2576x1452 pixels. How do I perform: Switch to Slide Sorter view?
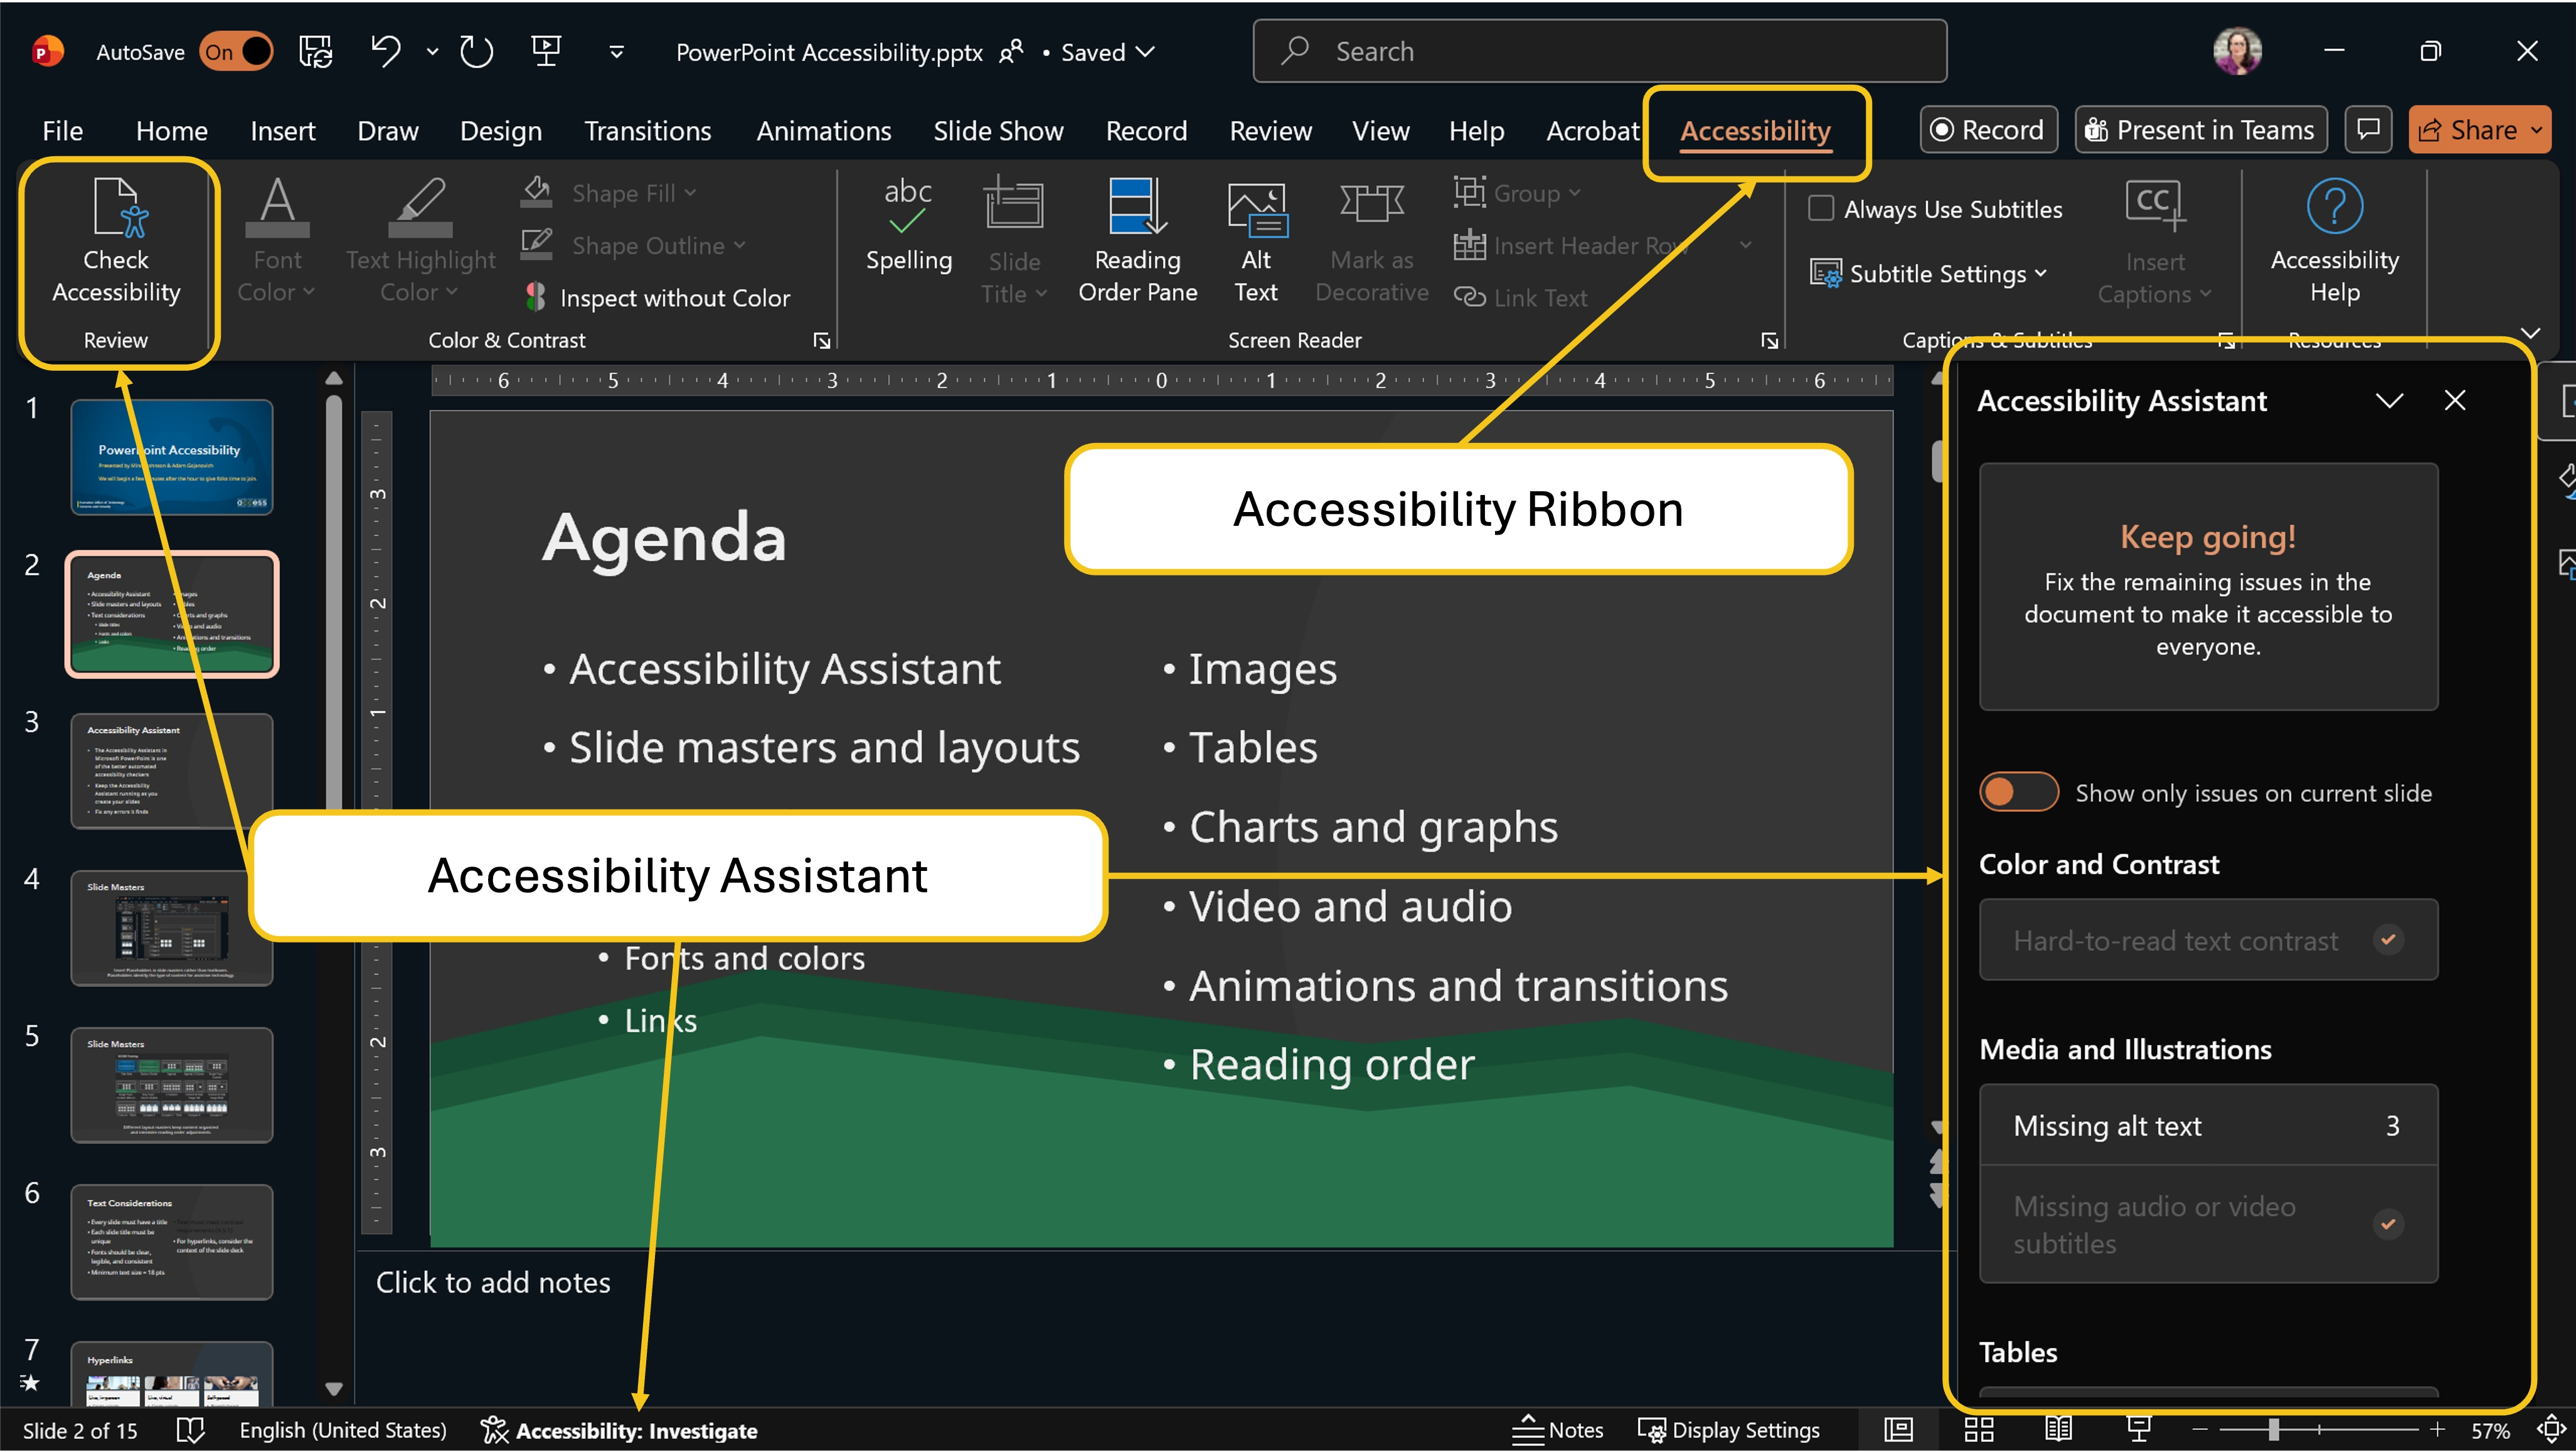1978,1430
